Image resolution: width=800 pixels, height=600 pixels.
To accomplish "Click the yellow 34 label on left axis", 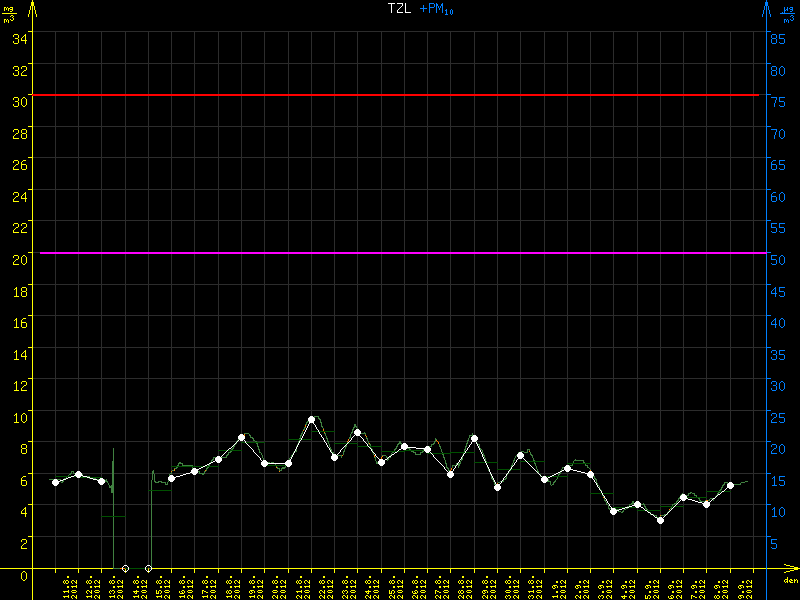I will 18,39.
